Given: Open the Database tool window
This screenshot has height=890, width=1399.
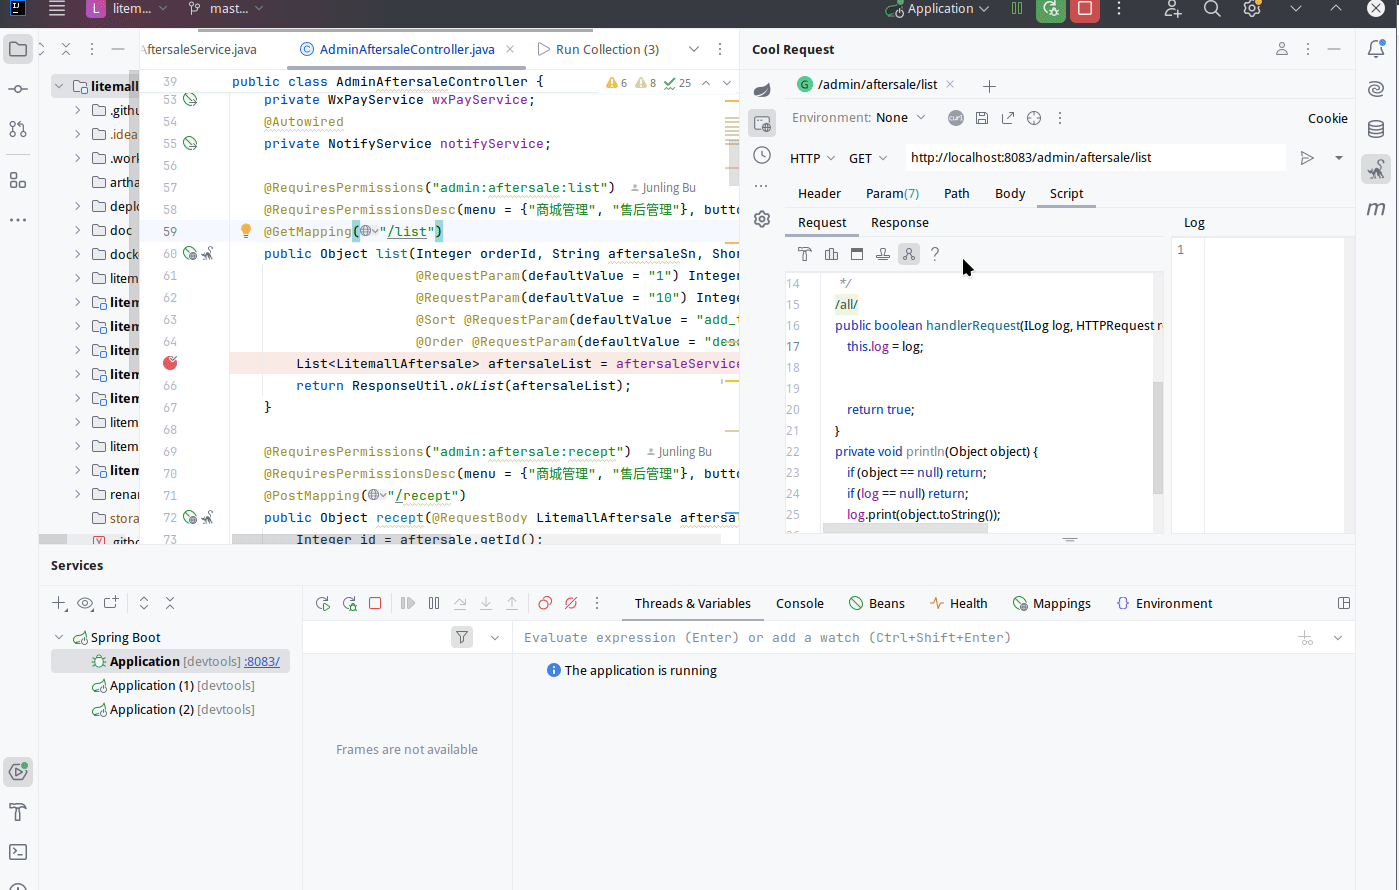Looking at the screenshot, I should (x=1376, y=129).
